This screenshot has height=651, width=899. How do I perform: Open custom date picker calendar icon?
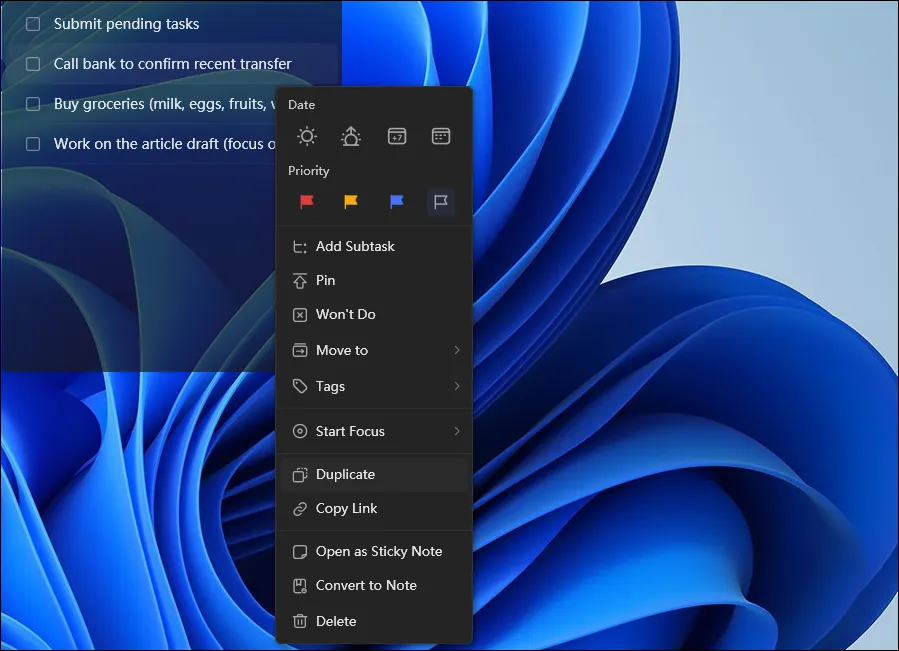441,136
